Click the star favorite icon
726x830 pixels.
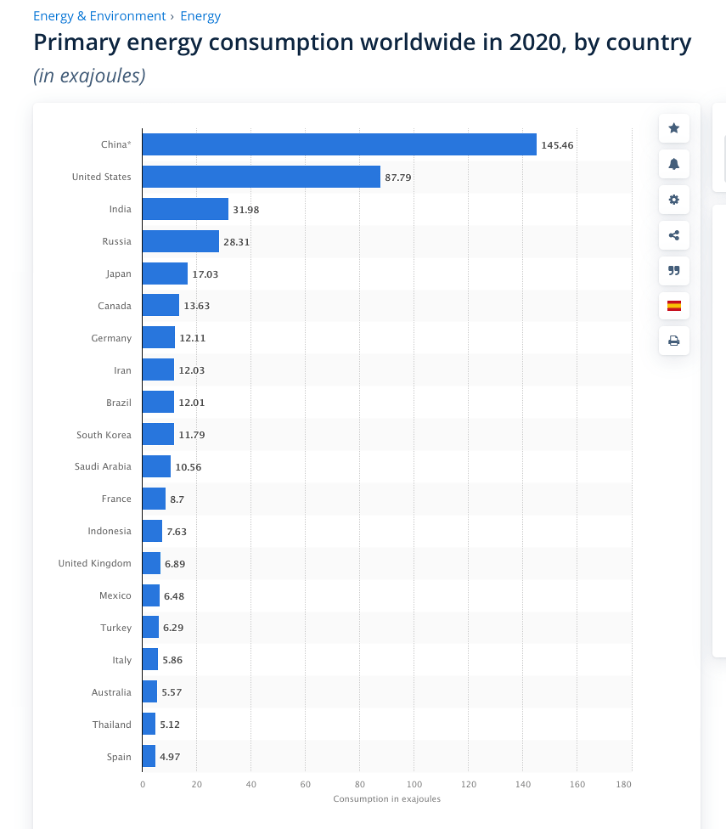673,128
